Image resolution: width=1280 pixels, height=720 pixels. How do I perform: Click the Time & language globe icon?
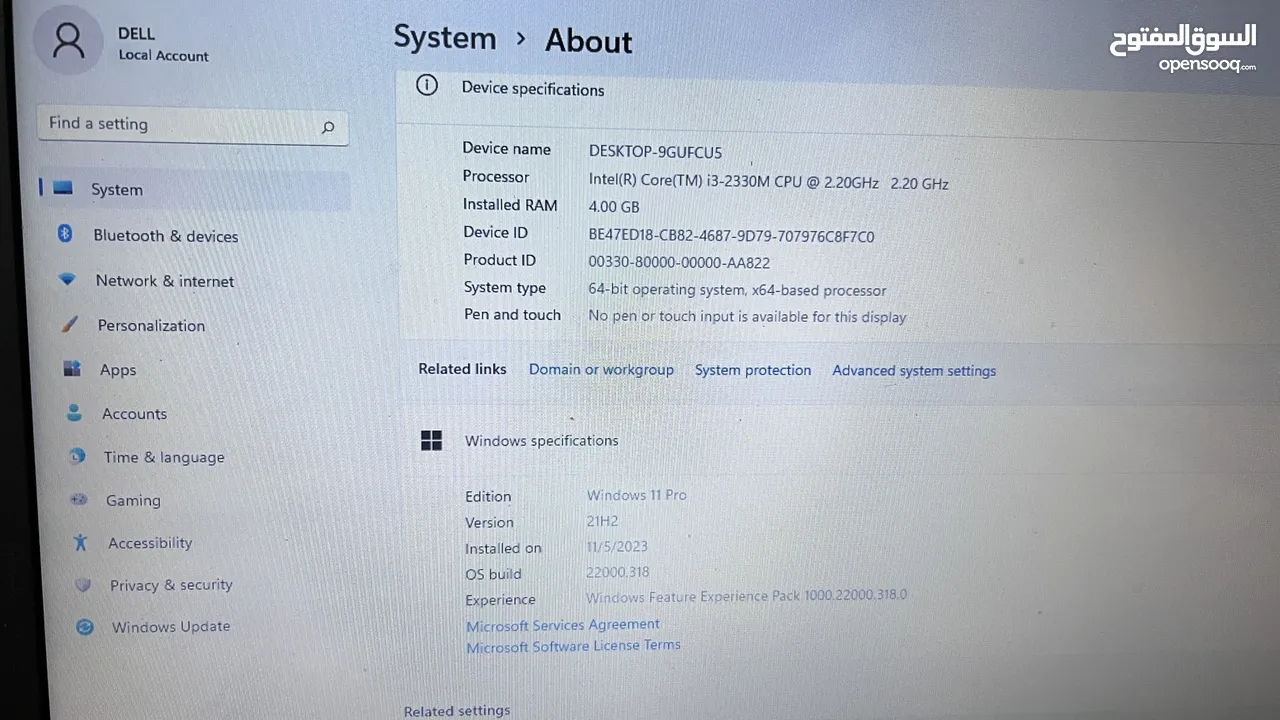click(x=77, y=456)
